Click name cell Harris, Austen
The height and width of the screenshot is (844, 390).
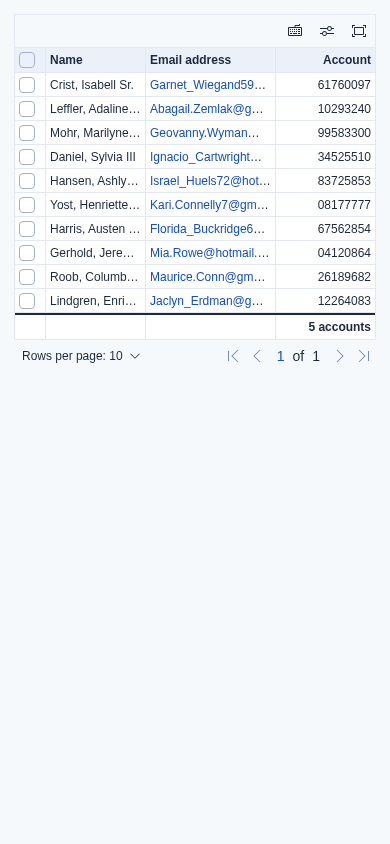pos(95,229)
